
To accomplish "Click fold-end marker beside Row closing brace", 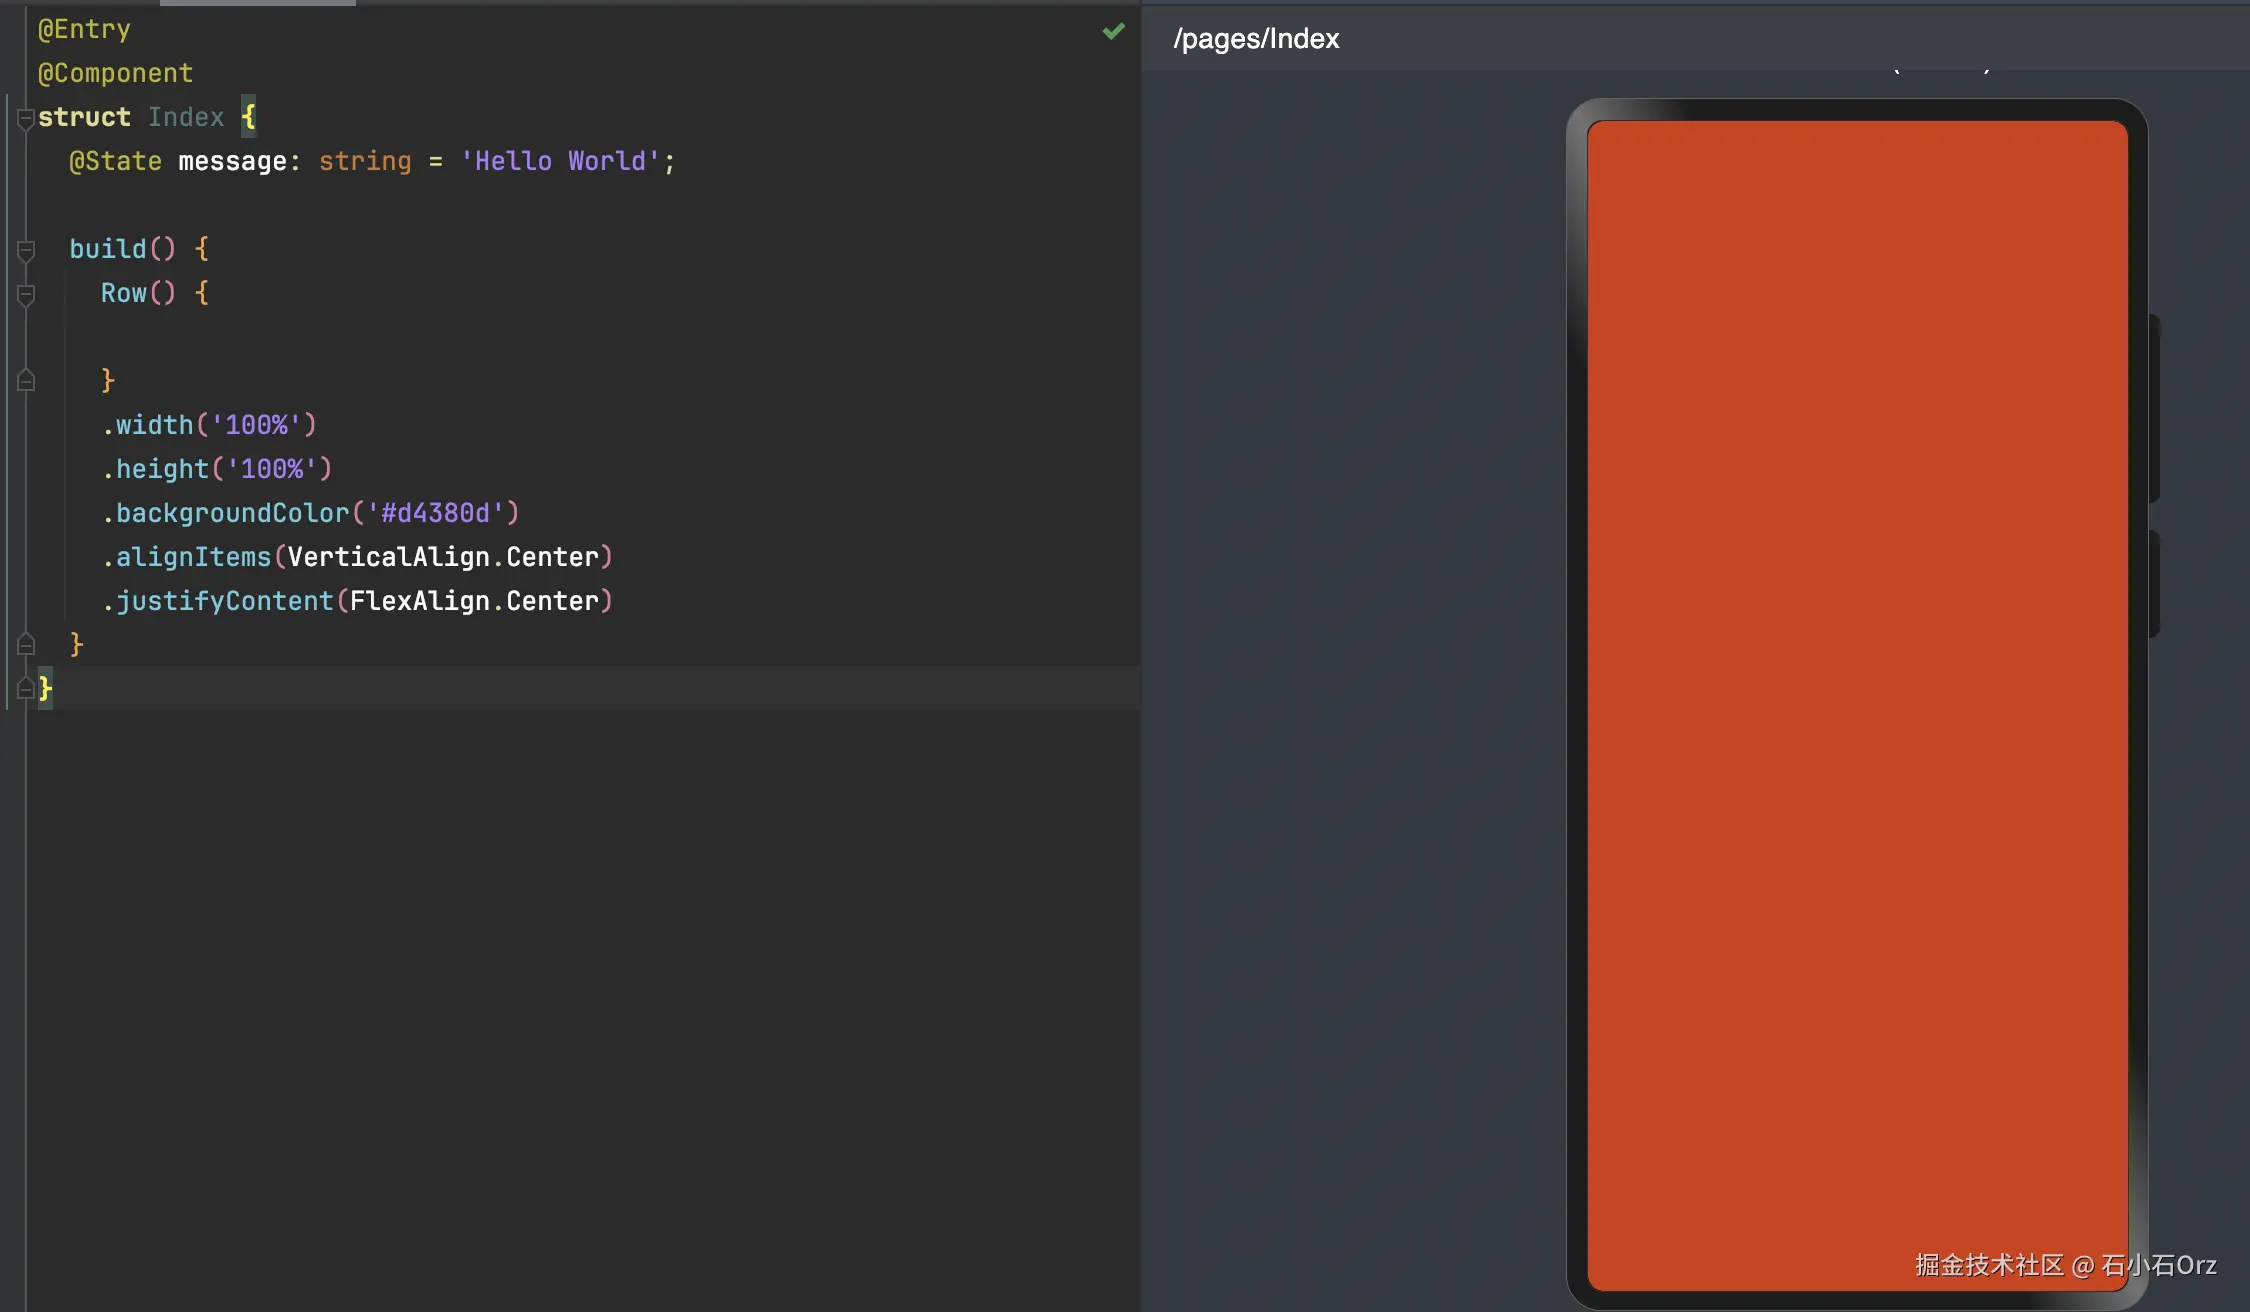I will (26, 381).
